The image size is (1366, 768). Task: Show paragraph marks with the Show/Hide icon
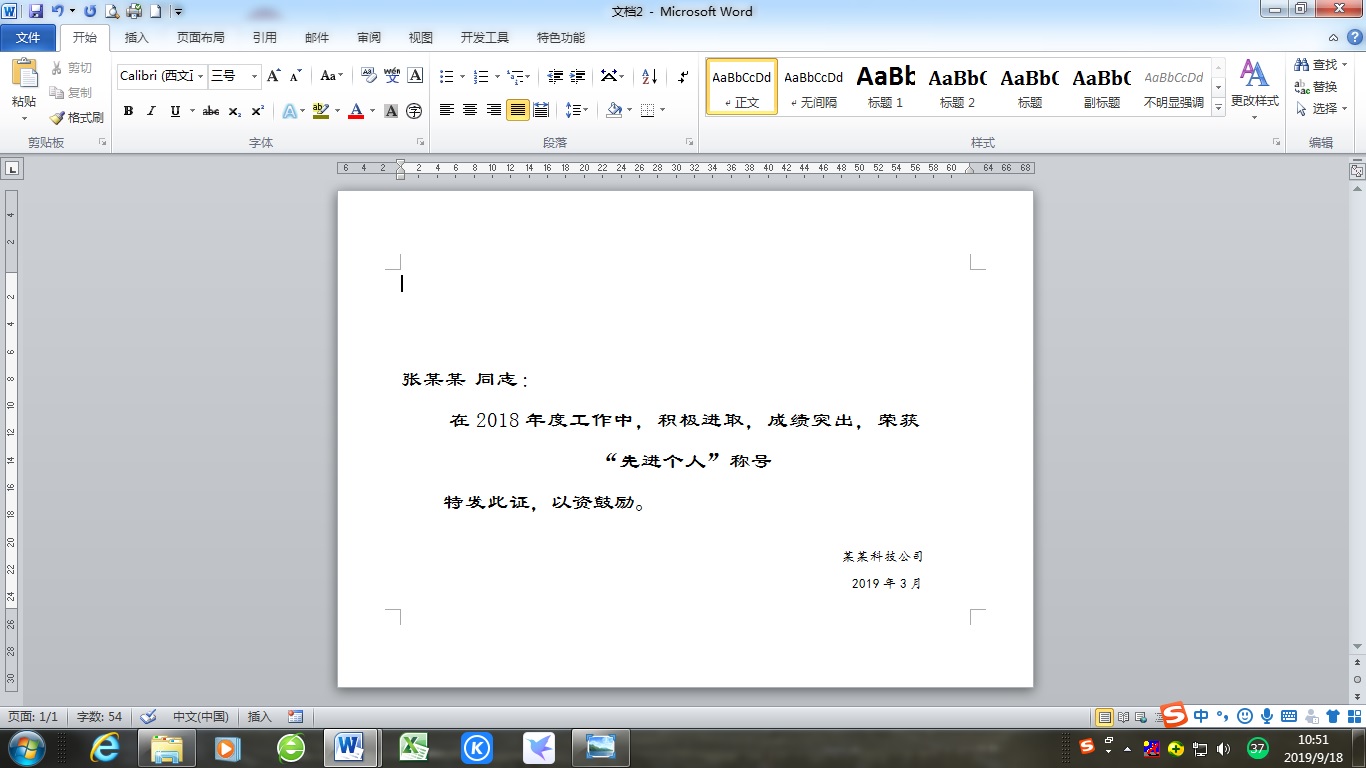pyautogui.click(x=683, y=76)
